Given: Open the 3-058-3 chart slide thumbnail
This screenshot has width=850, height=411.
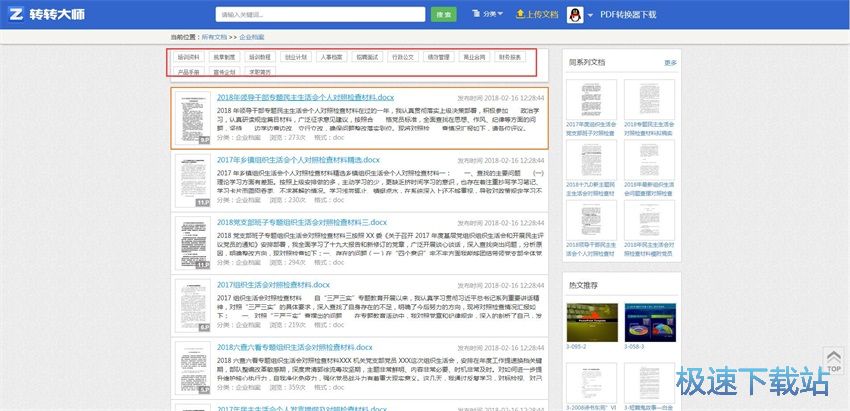Looking at the screenshot, I should (650, 323).
